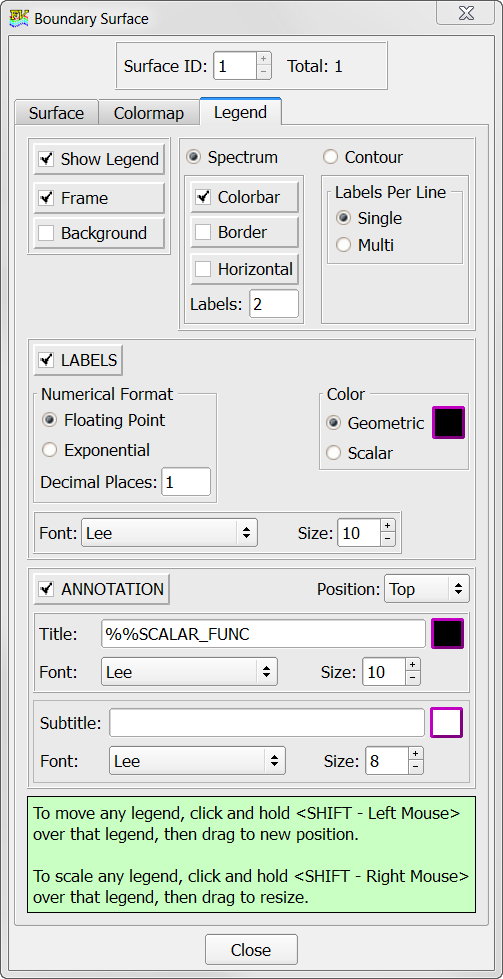
Task: Open the annotation Position dropdown
Action: point(427,589)
